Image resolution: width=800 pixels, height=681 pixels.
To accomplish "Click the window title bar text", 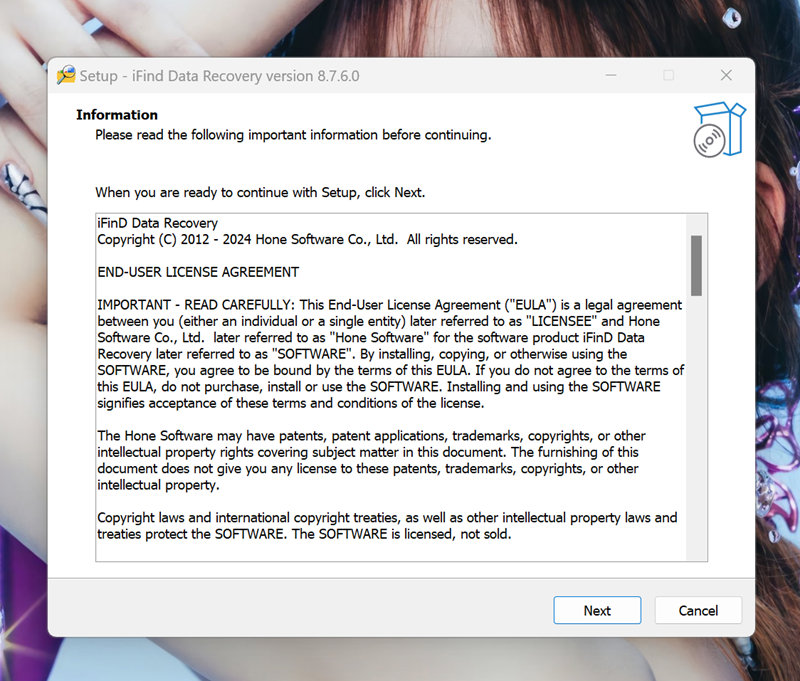I will coord(219,76).
